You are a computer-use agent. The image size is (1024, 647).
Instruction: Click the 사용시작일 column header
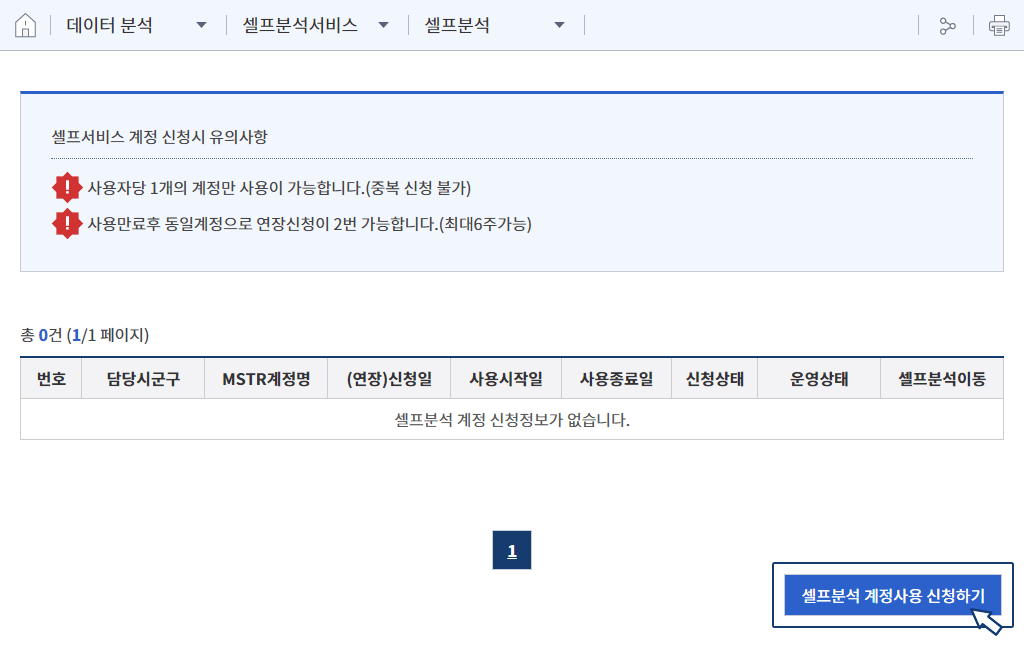[506, 379]
